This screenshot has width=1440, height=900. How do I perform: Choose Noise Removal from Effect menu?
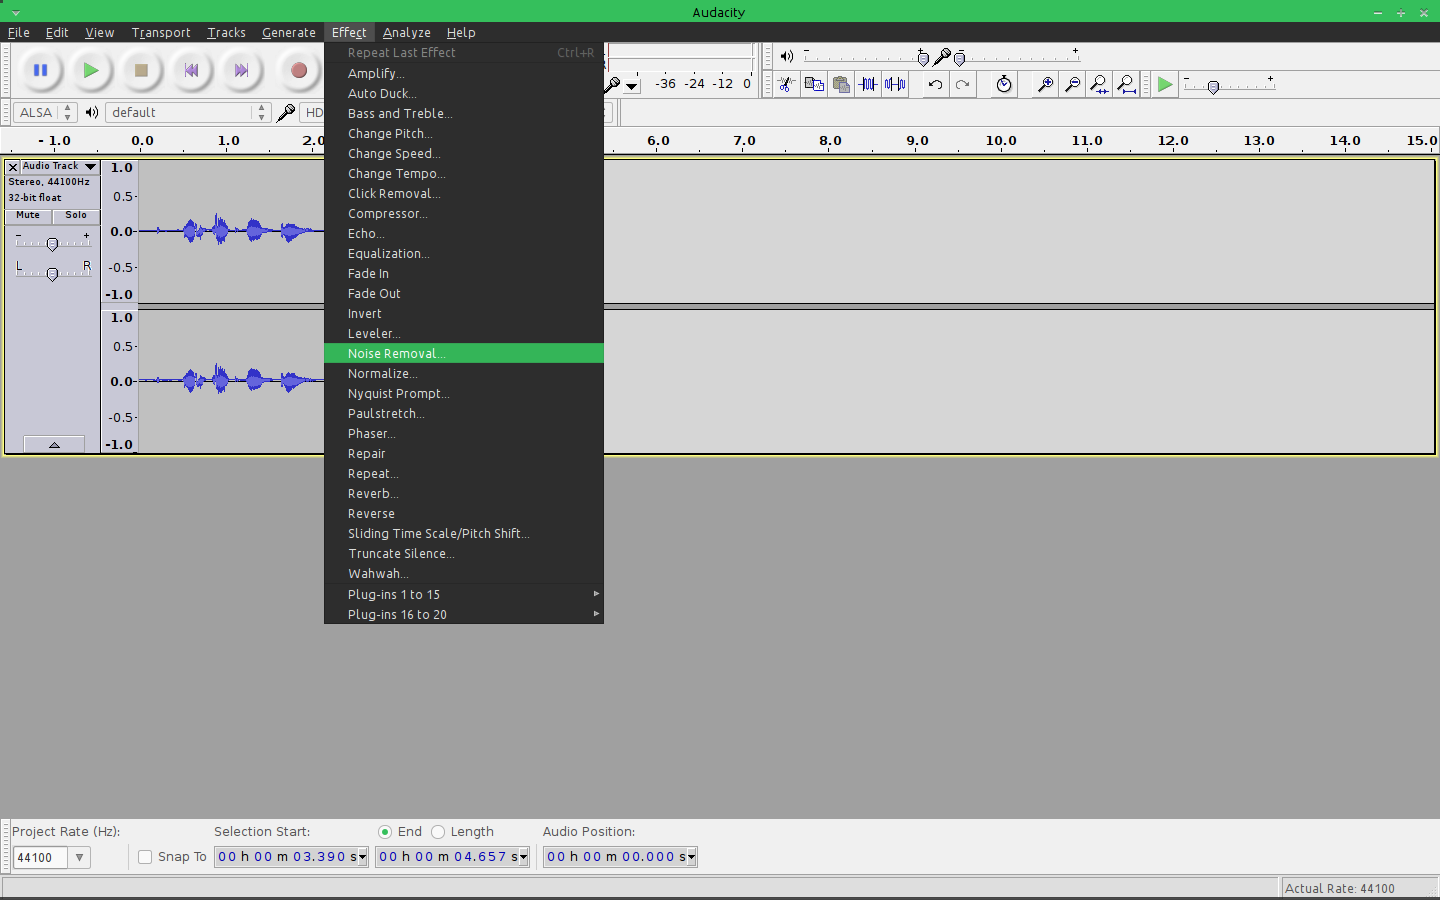tap(464, 354)
